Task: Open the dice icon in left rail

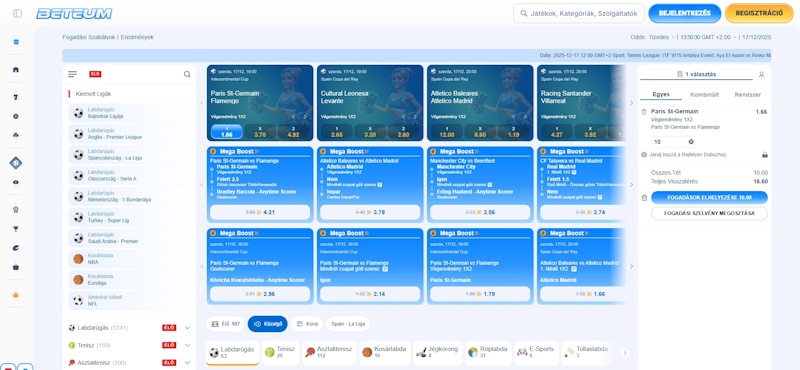Action: (16, 163)
